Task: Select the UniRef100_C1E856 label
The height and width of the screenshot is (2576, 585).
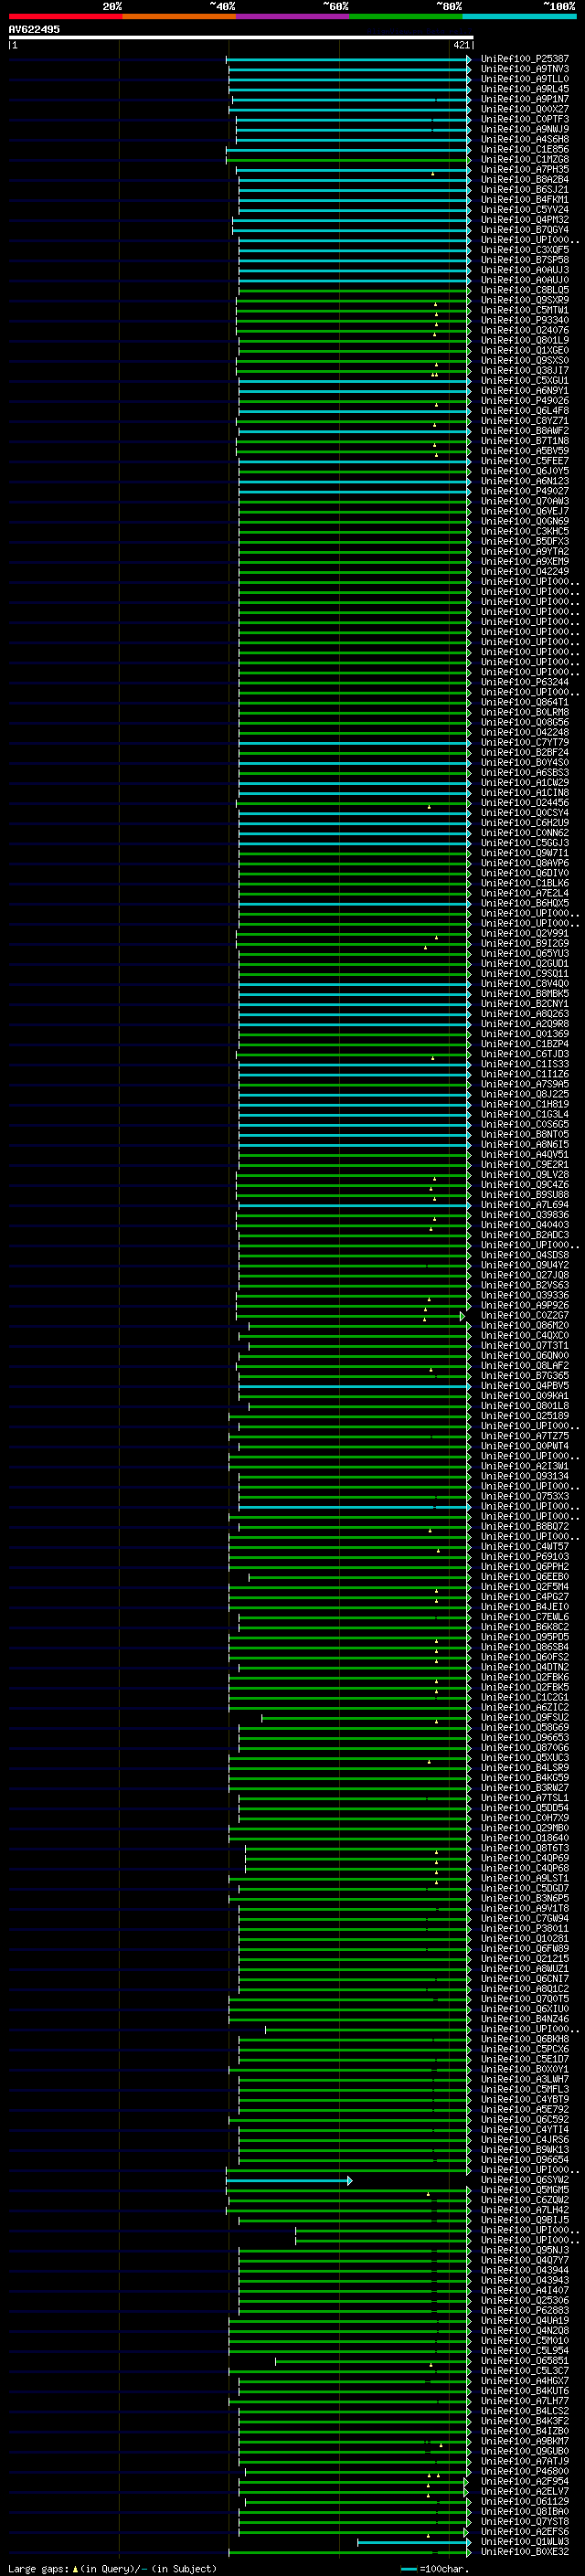Action: tap(525, 149)
